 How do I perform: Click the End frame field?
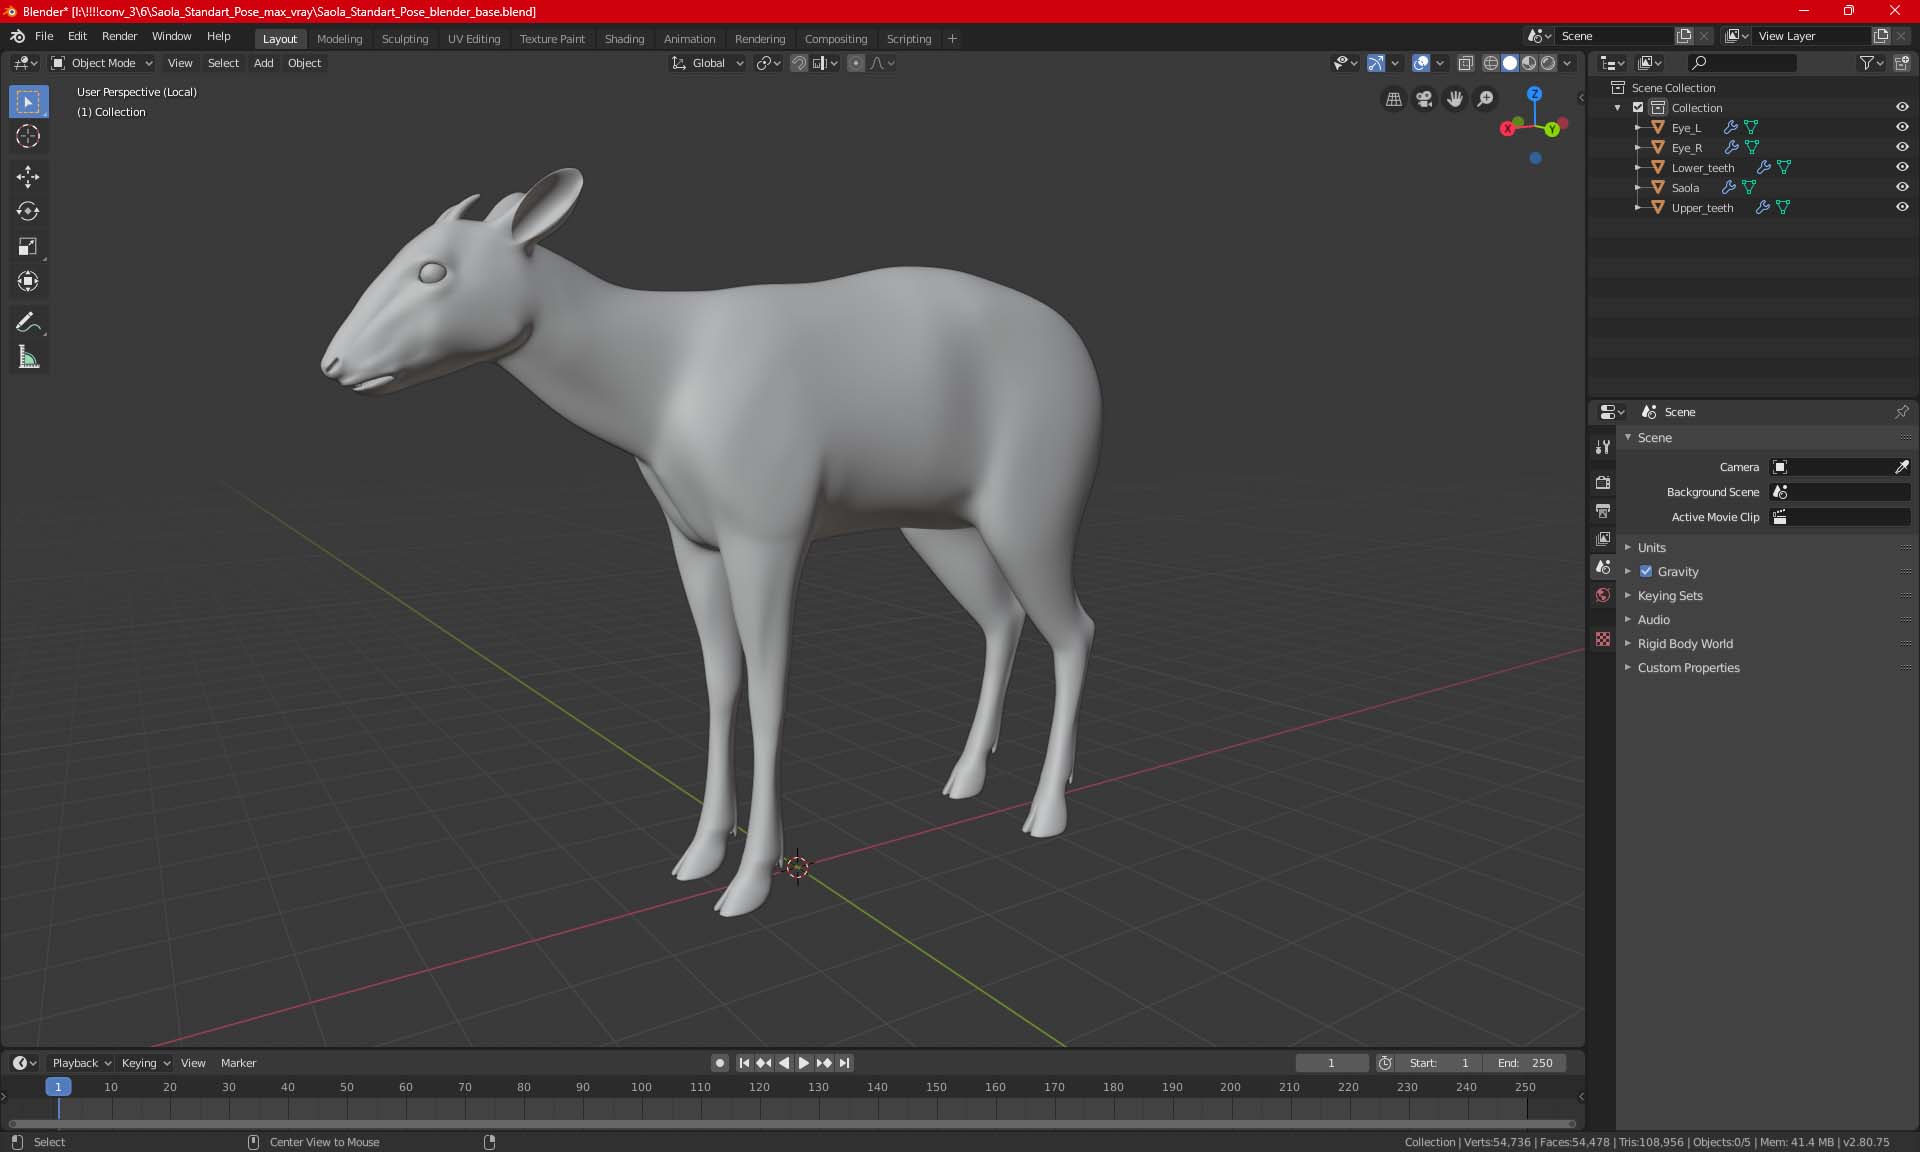[x=1525, y=1063]
